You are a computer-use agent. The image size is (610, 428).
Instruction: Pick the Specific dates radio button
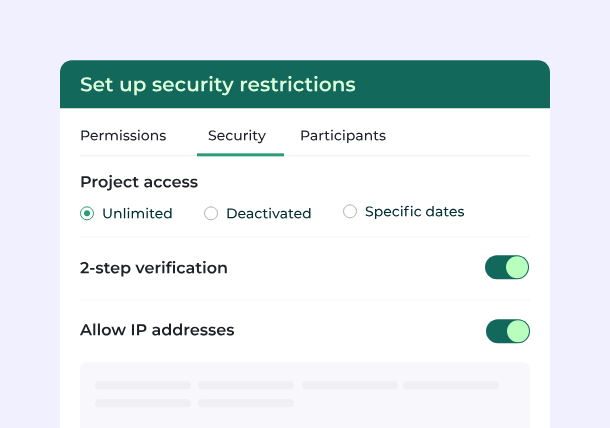coord(350,211)
